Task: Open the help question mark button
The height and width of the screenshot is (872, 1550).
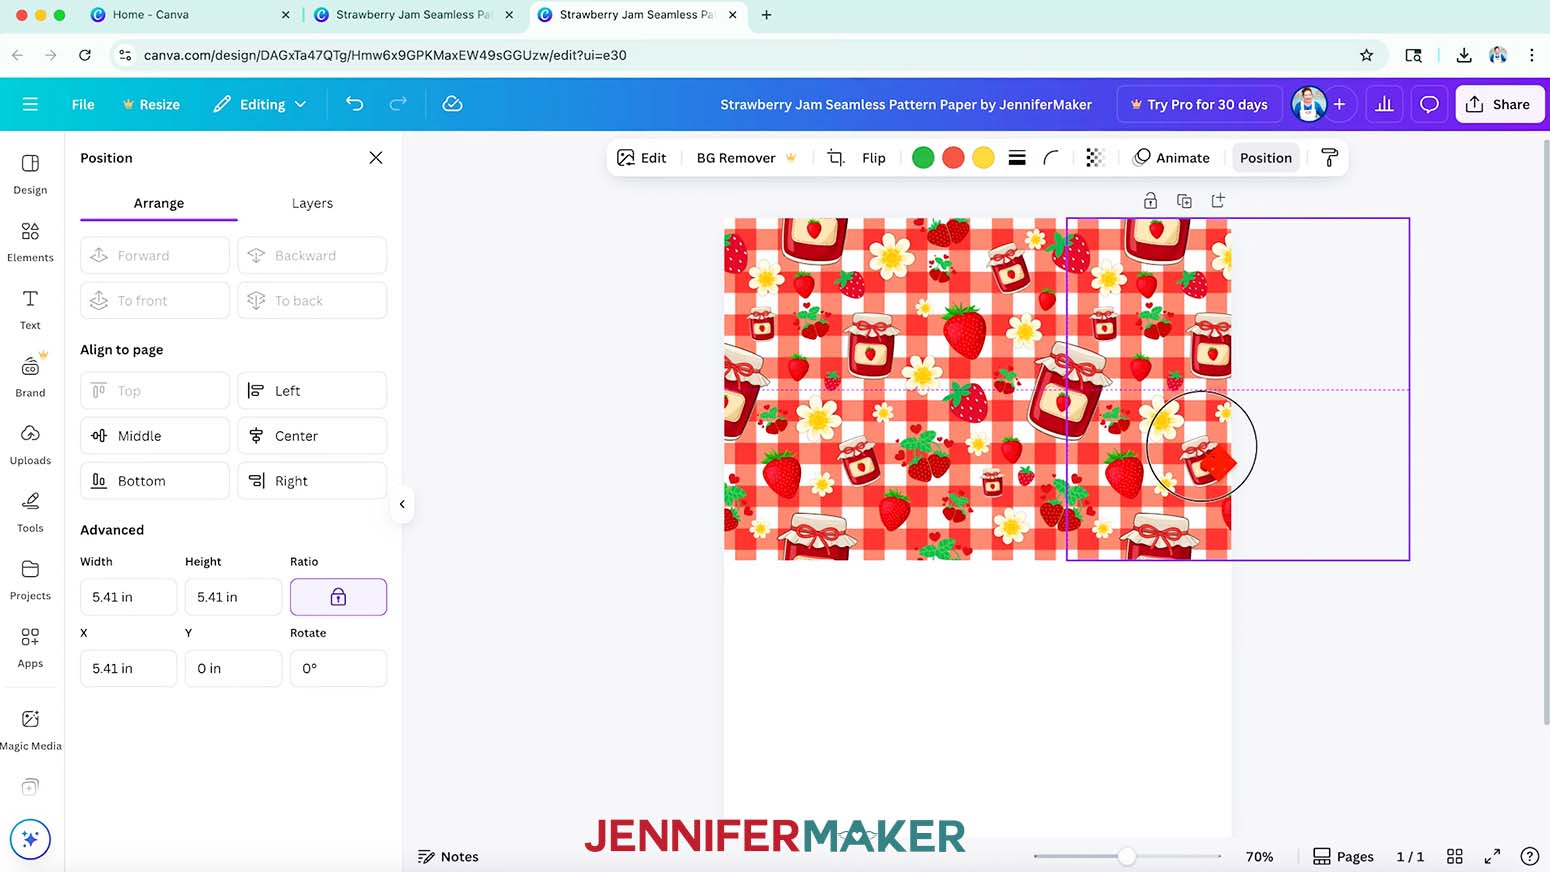Action: (1529, 856)
